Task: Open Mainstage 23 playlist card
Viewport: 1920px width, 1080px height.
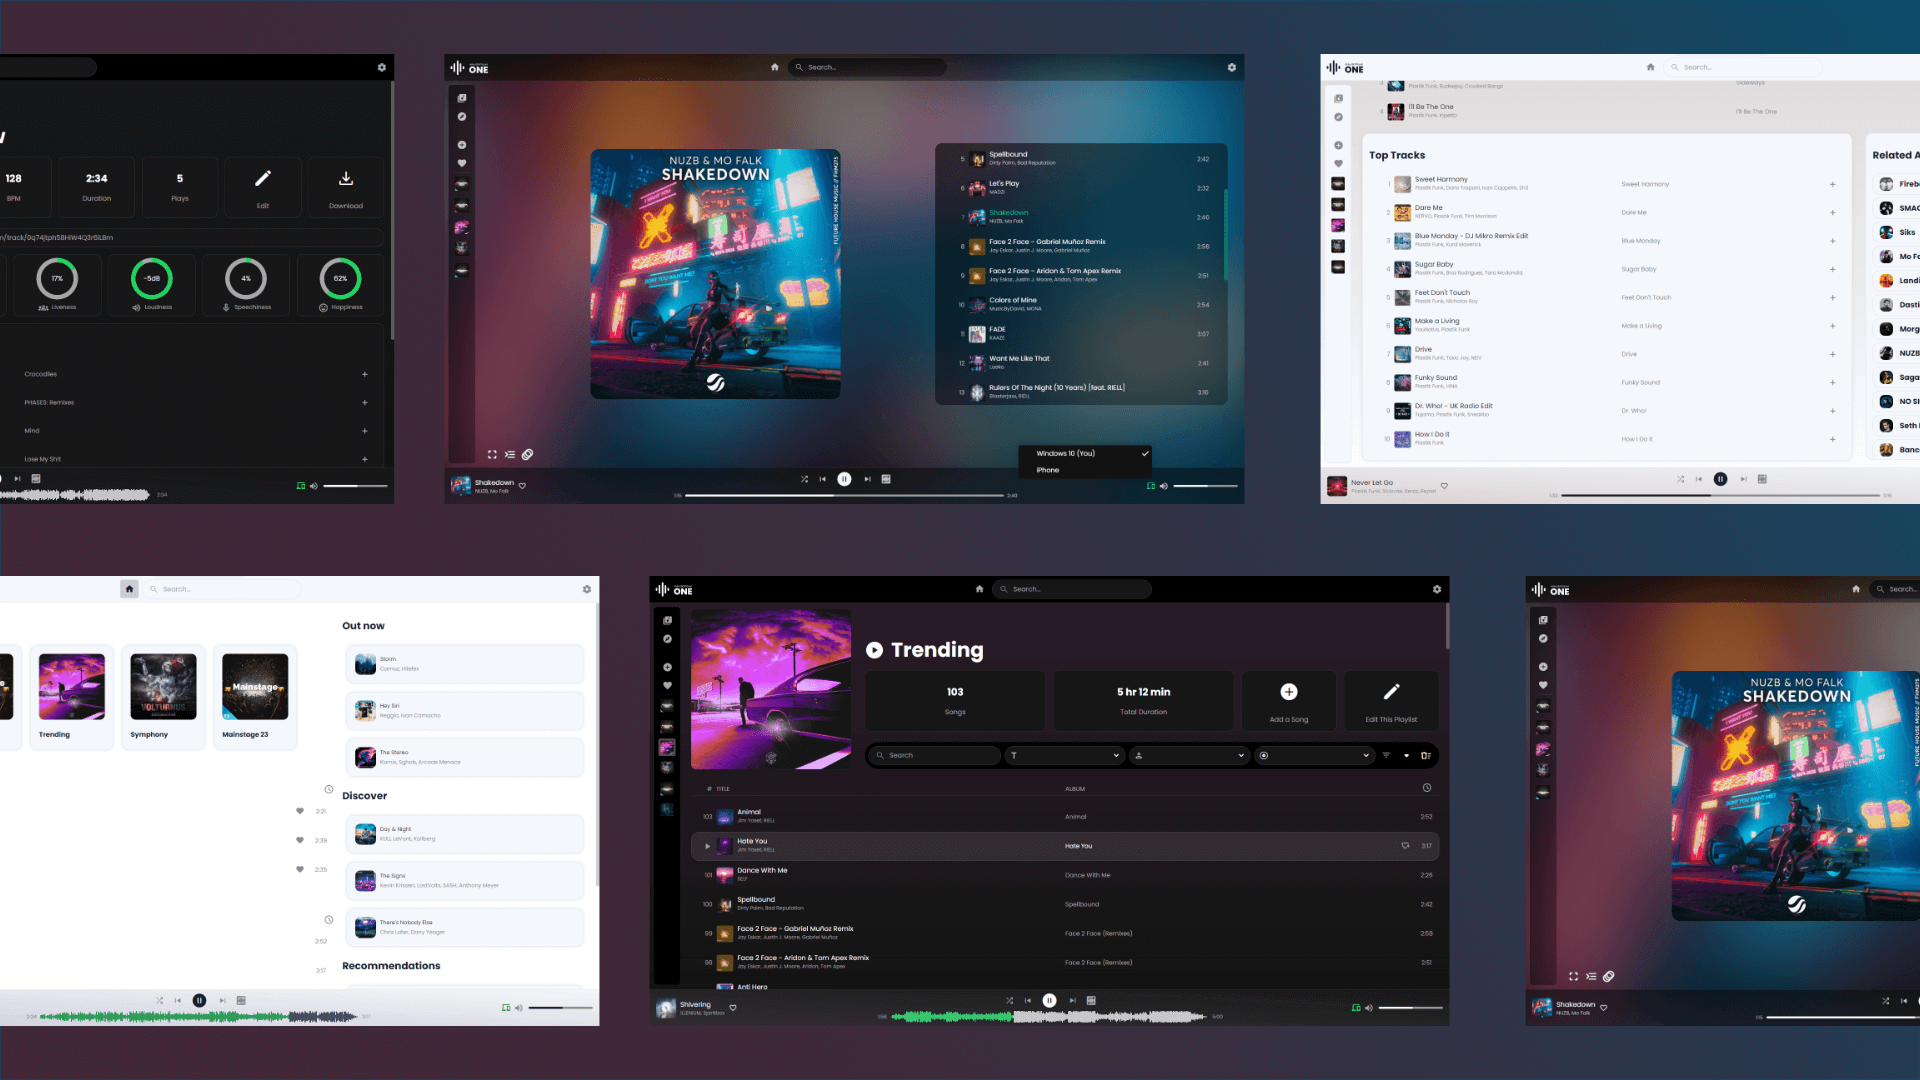Action: coord(255,697)
